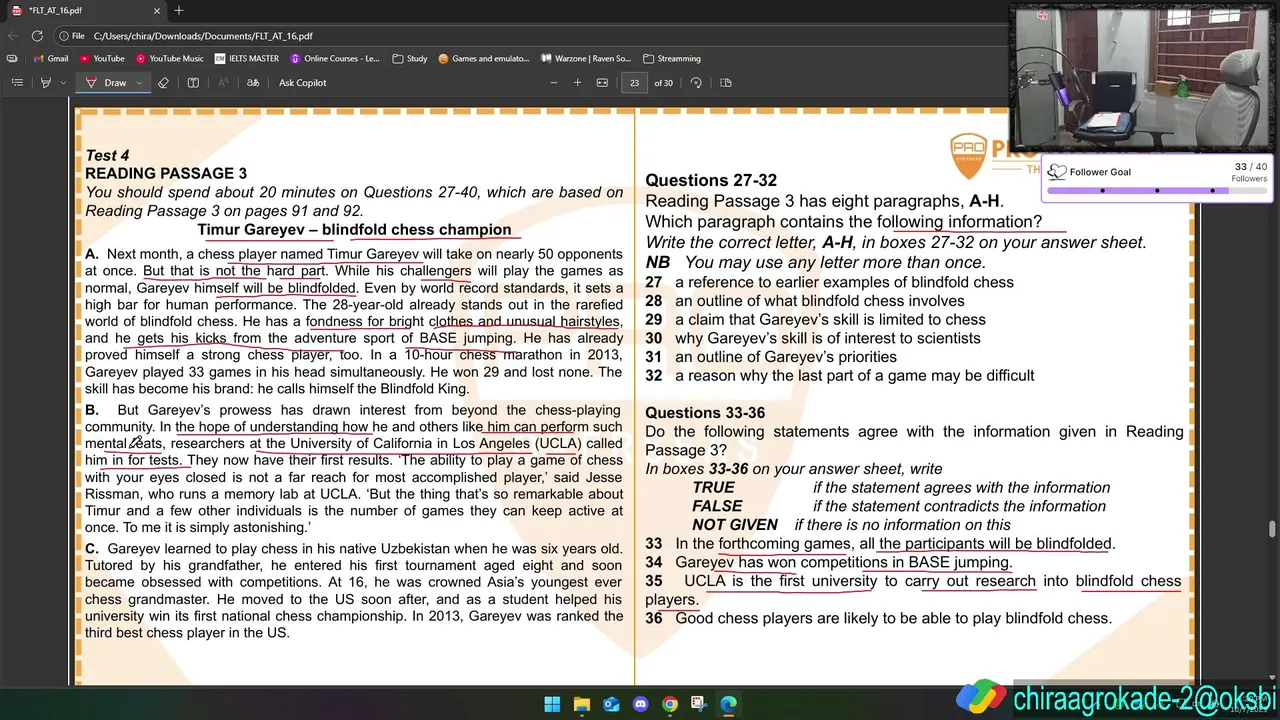The height and width of the screenshot is (720, 1280).
Task: Expand the Highlight color dropdown arrow
Action: click(x=62, y=83)
